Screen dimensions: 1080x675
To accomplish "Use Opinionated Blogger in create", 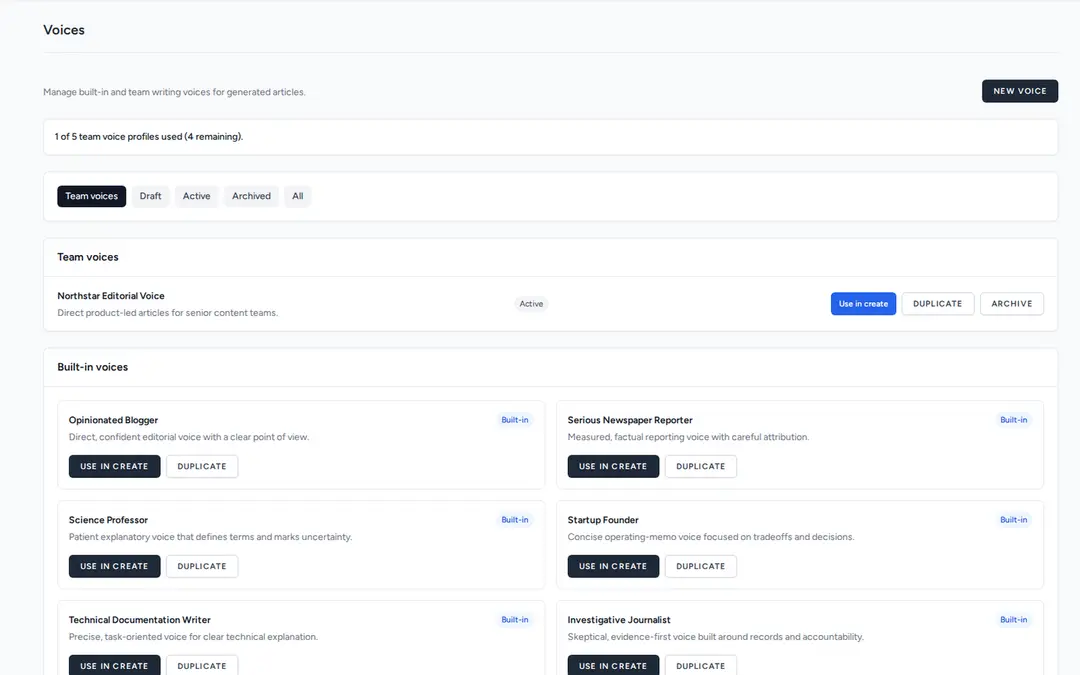I will [114, 466].
